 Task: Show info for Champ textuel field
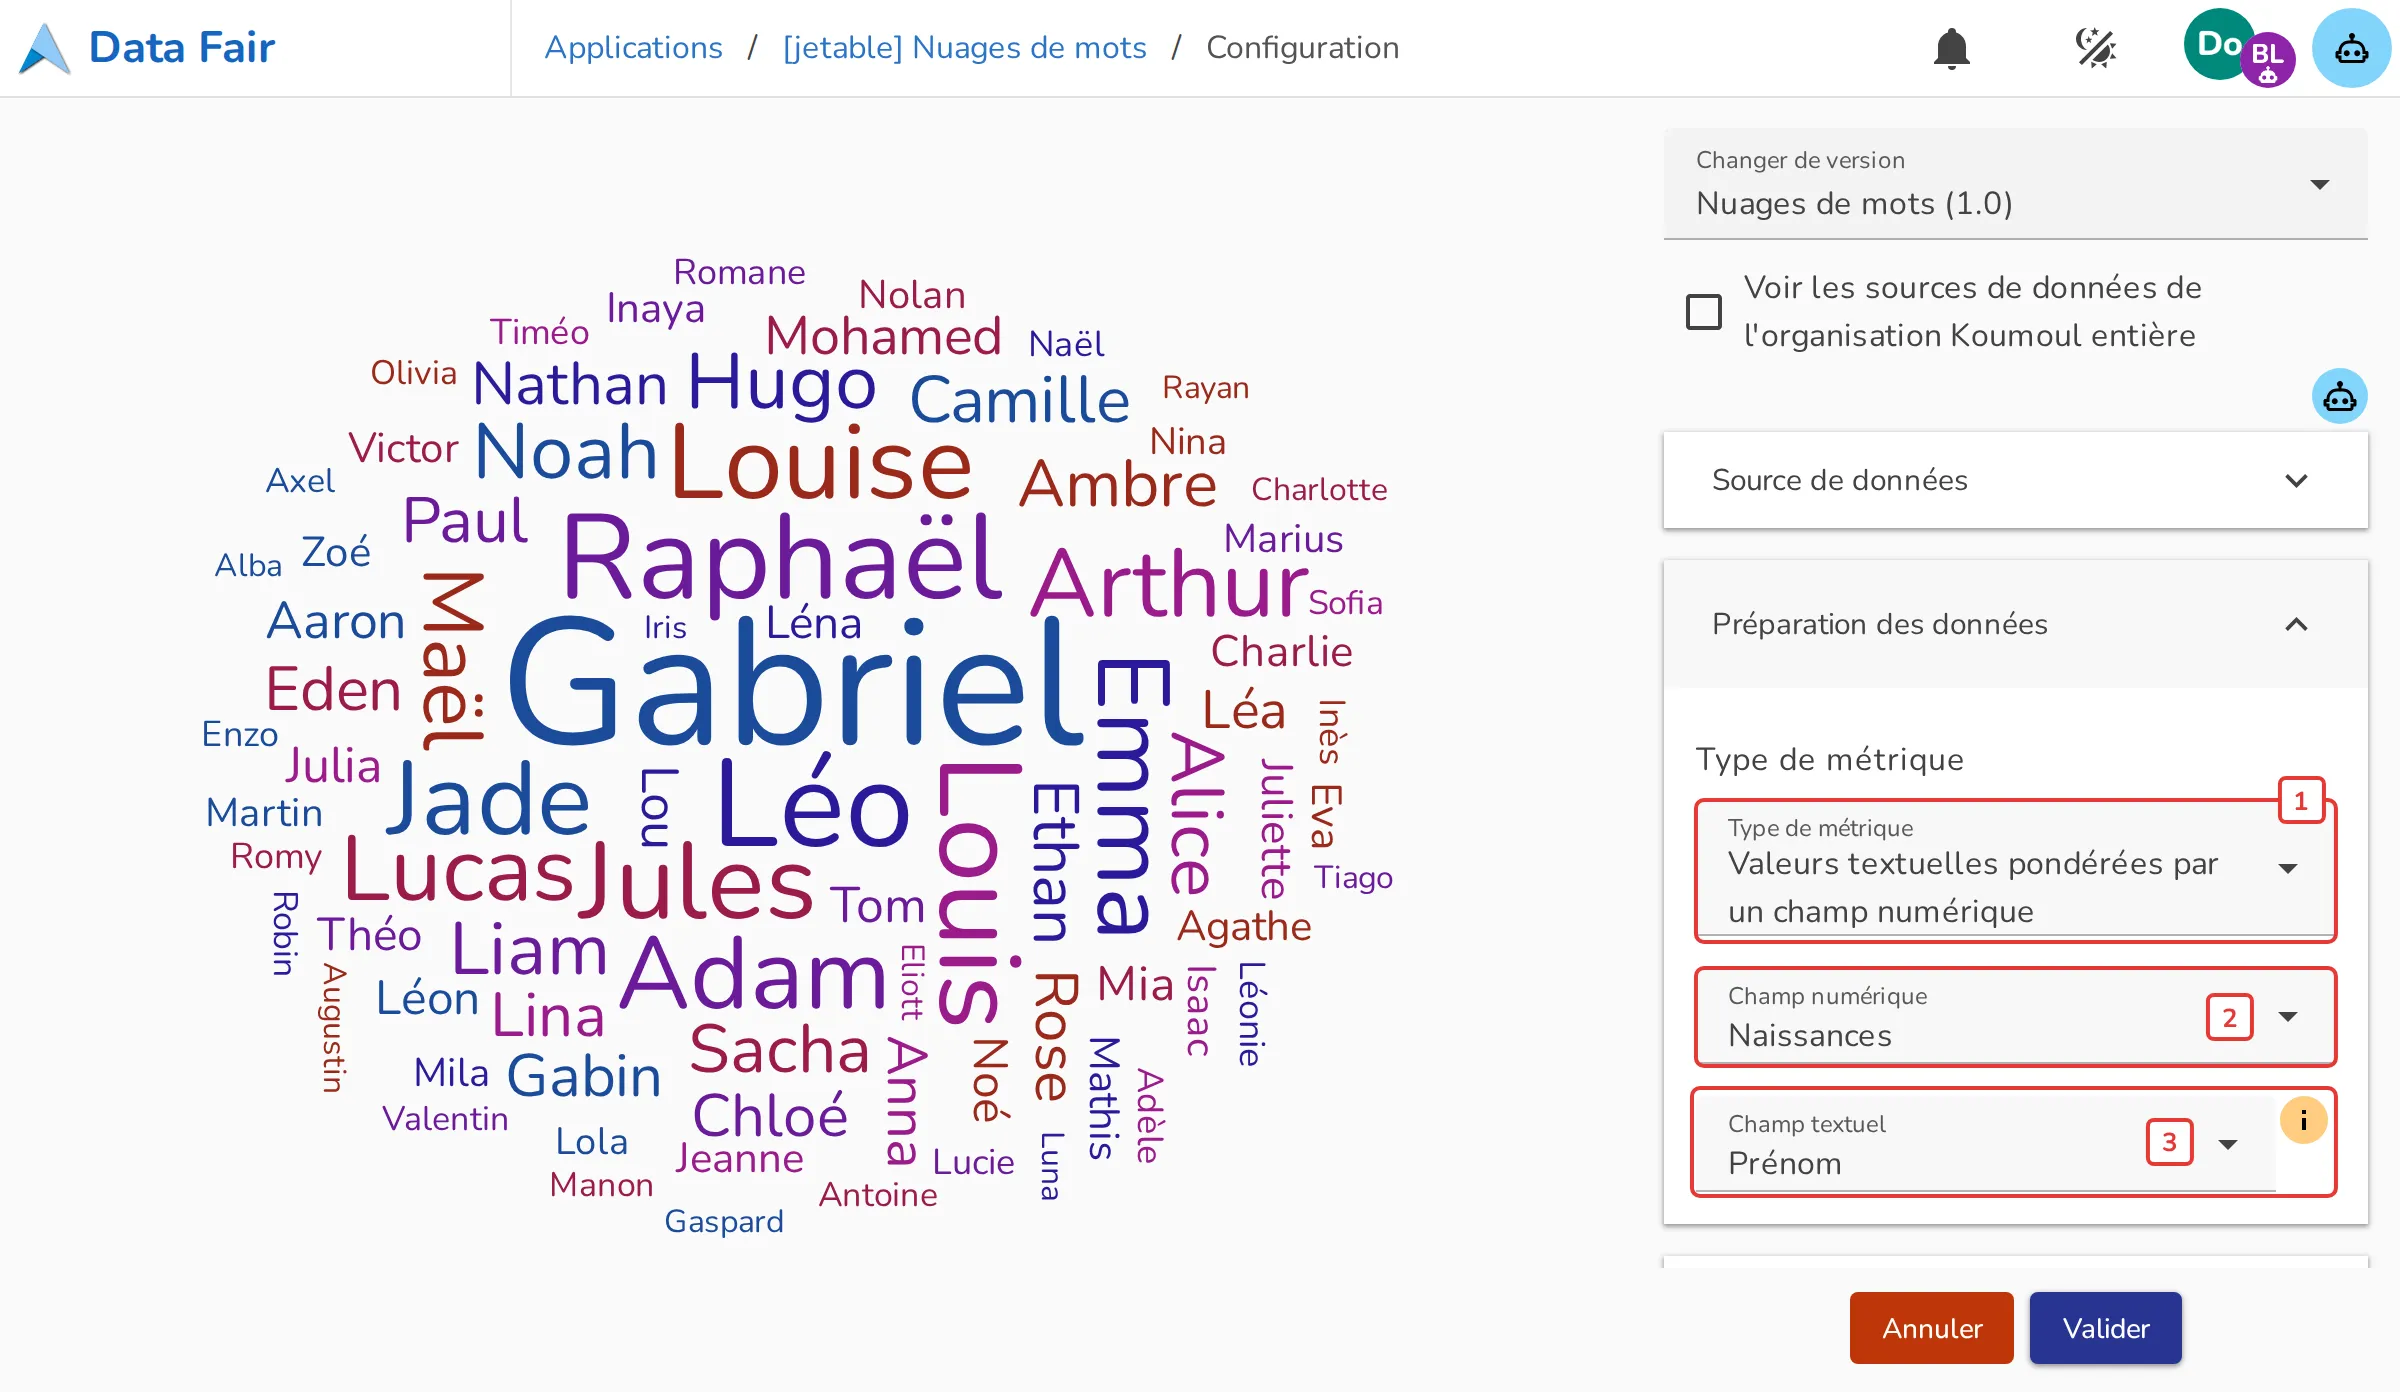[2303, 1120]
